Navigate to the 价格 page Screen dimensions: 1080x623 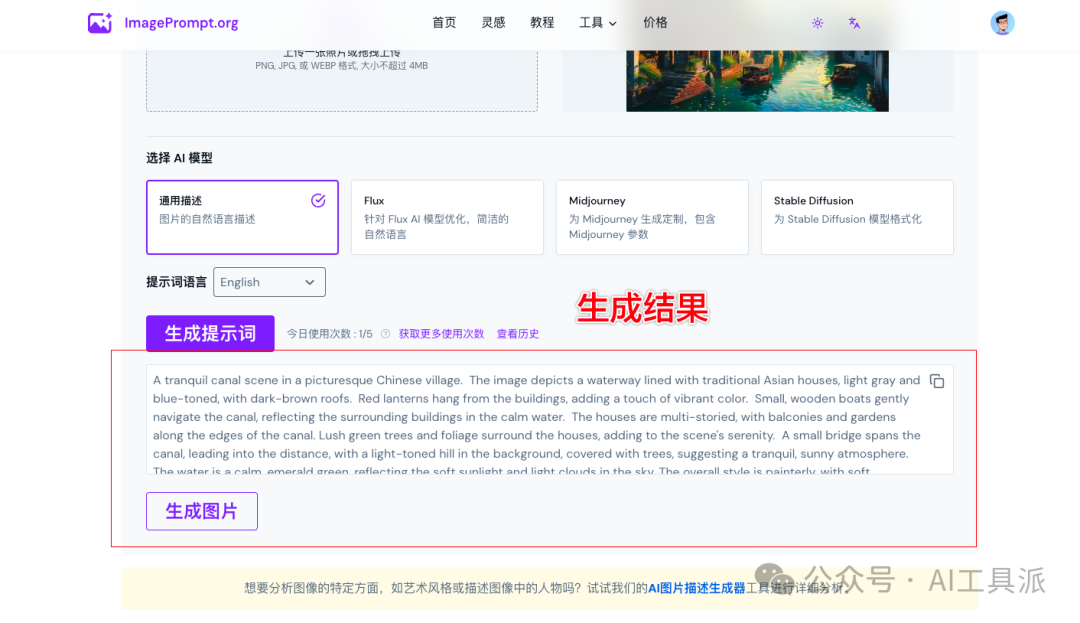click(656, 23)
